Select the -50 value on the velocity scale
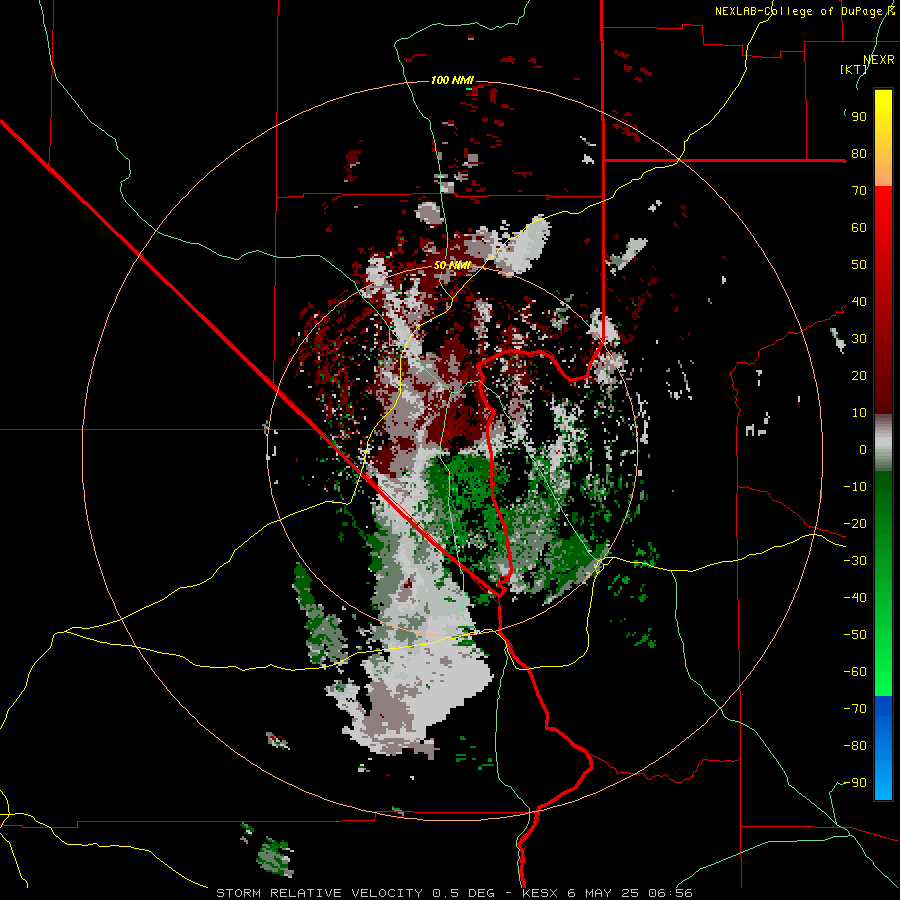Image resolution: width=900 pixels, height=900 pixels. (855, 635)
